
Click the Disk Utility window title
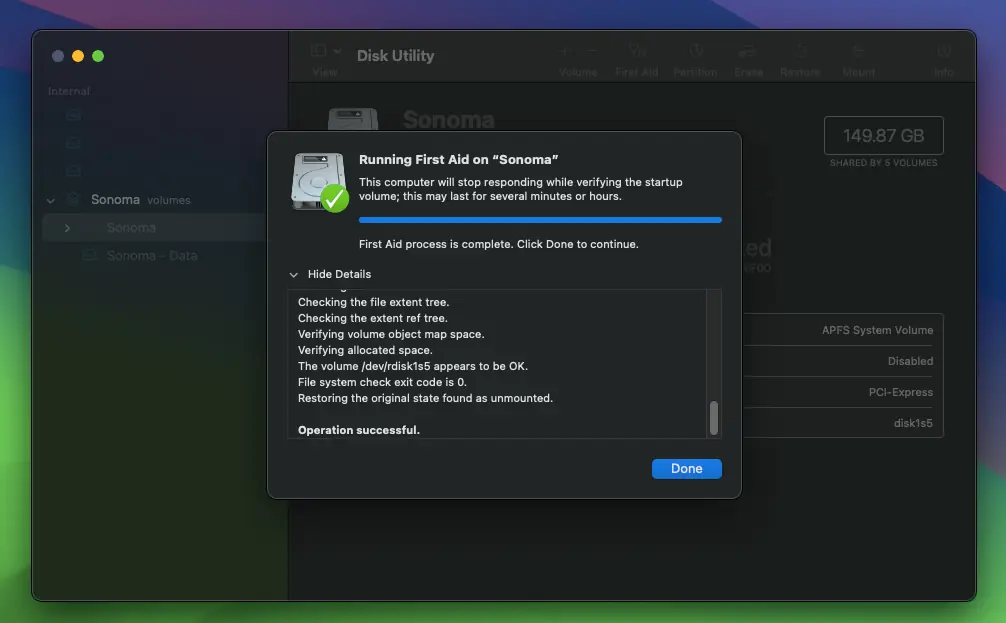coord(395,55)
